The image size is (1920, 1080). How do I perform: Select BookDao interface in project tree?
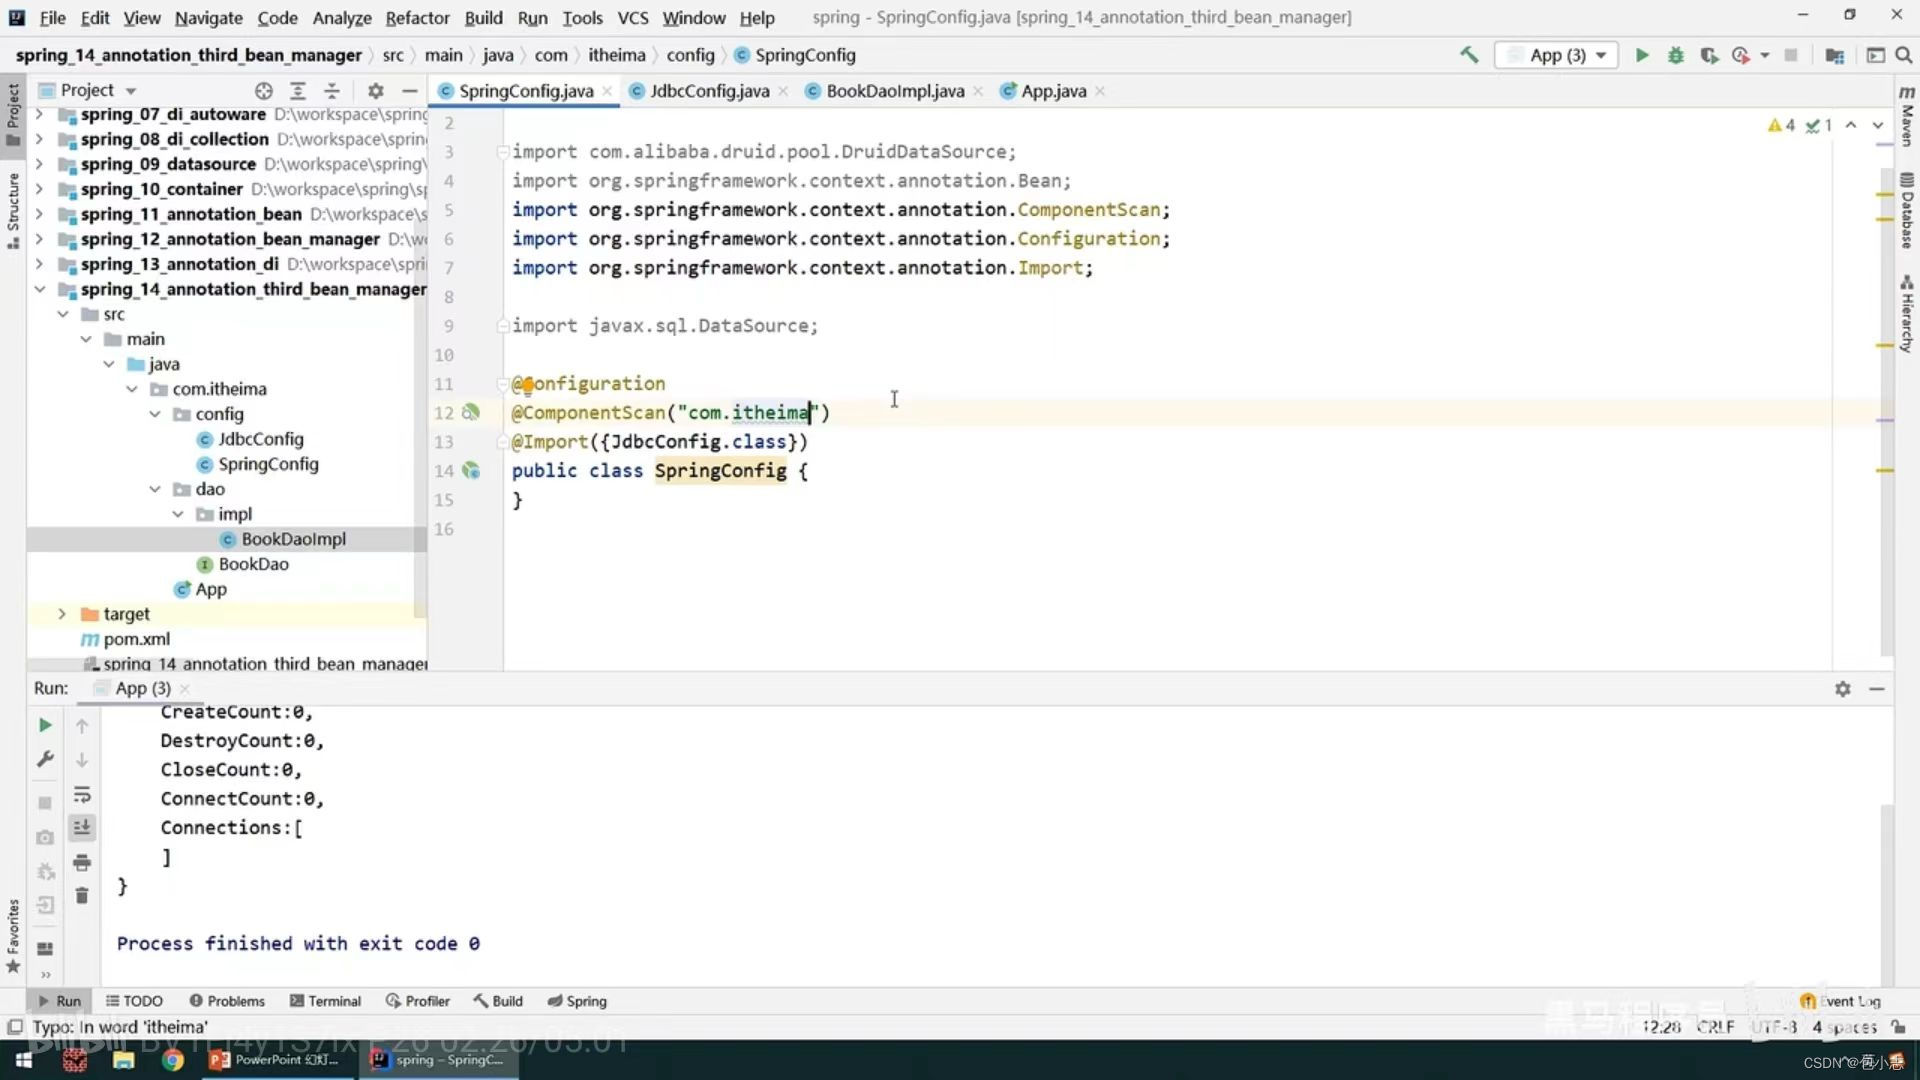tap(253, 564)
